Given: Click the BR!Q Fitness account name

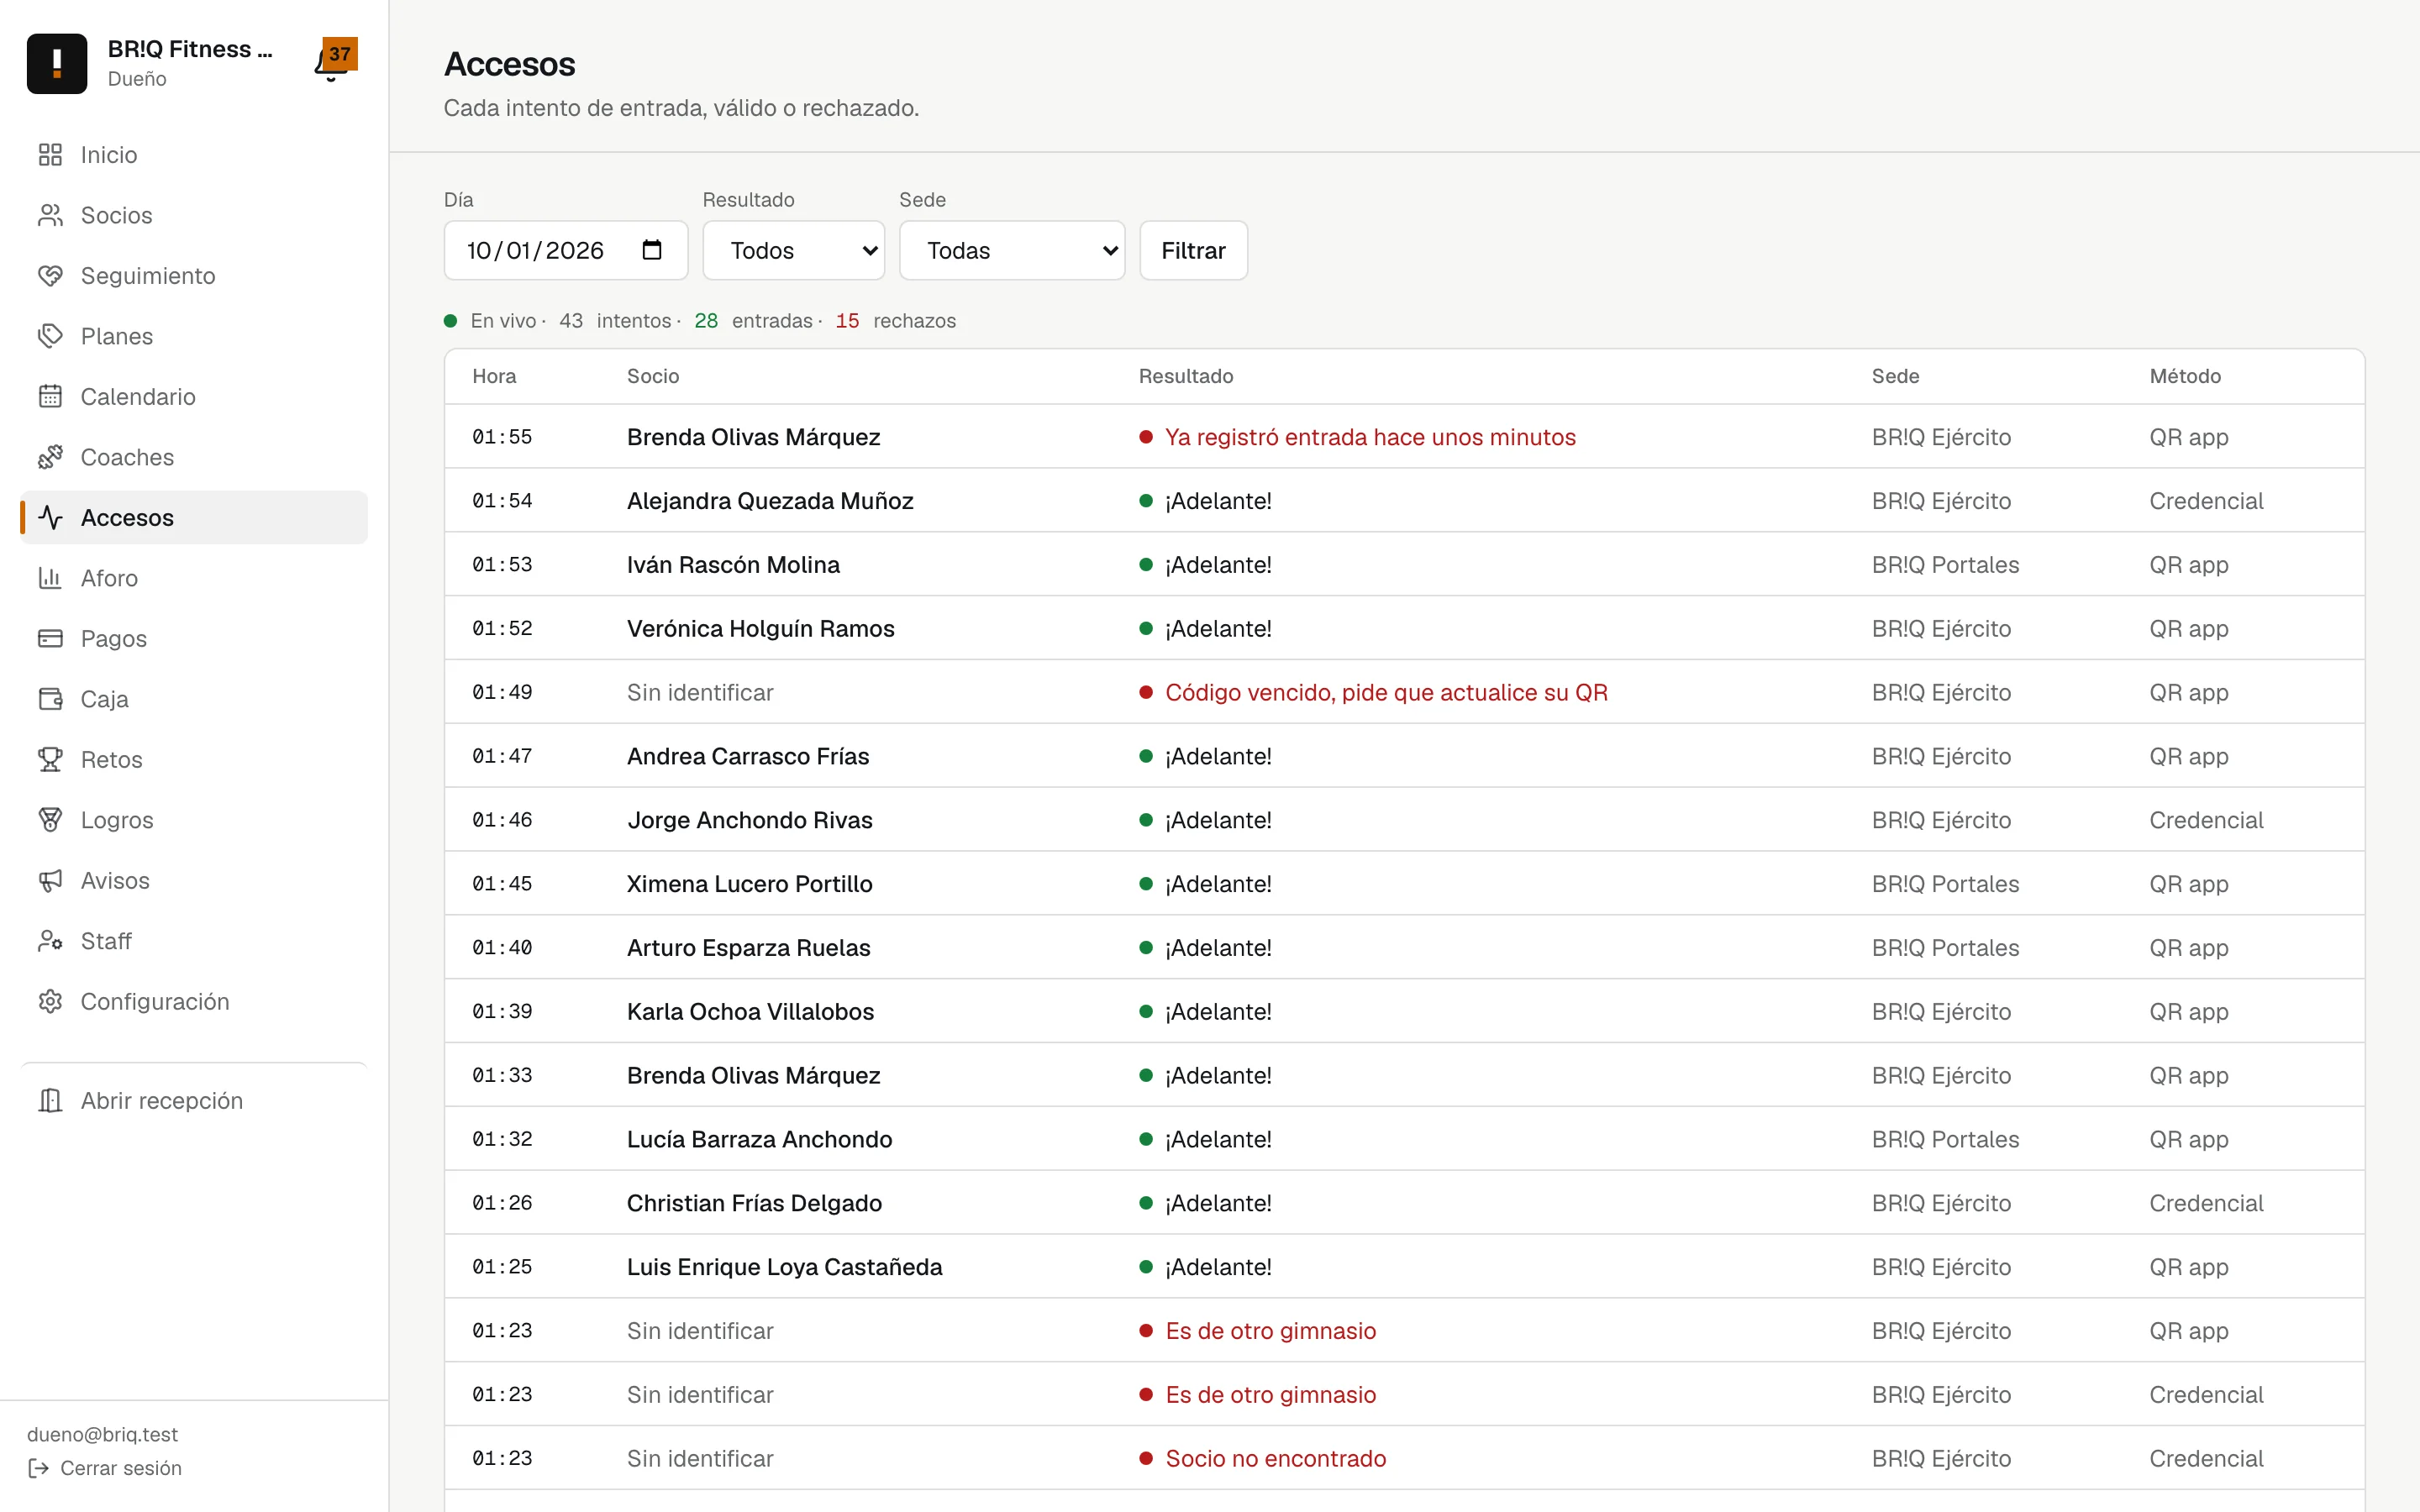Looking at the screenshot, I should 190,49.
